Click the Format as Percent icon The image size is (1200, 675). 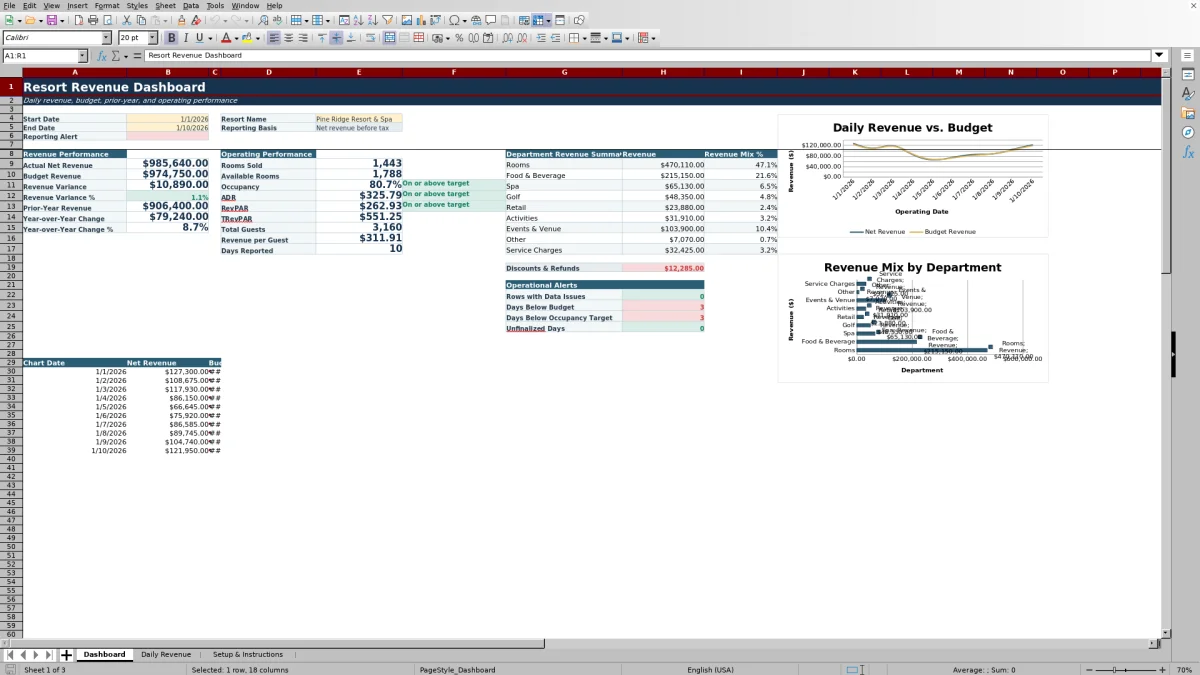click(459, 38)
